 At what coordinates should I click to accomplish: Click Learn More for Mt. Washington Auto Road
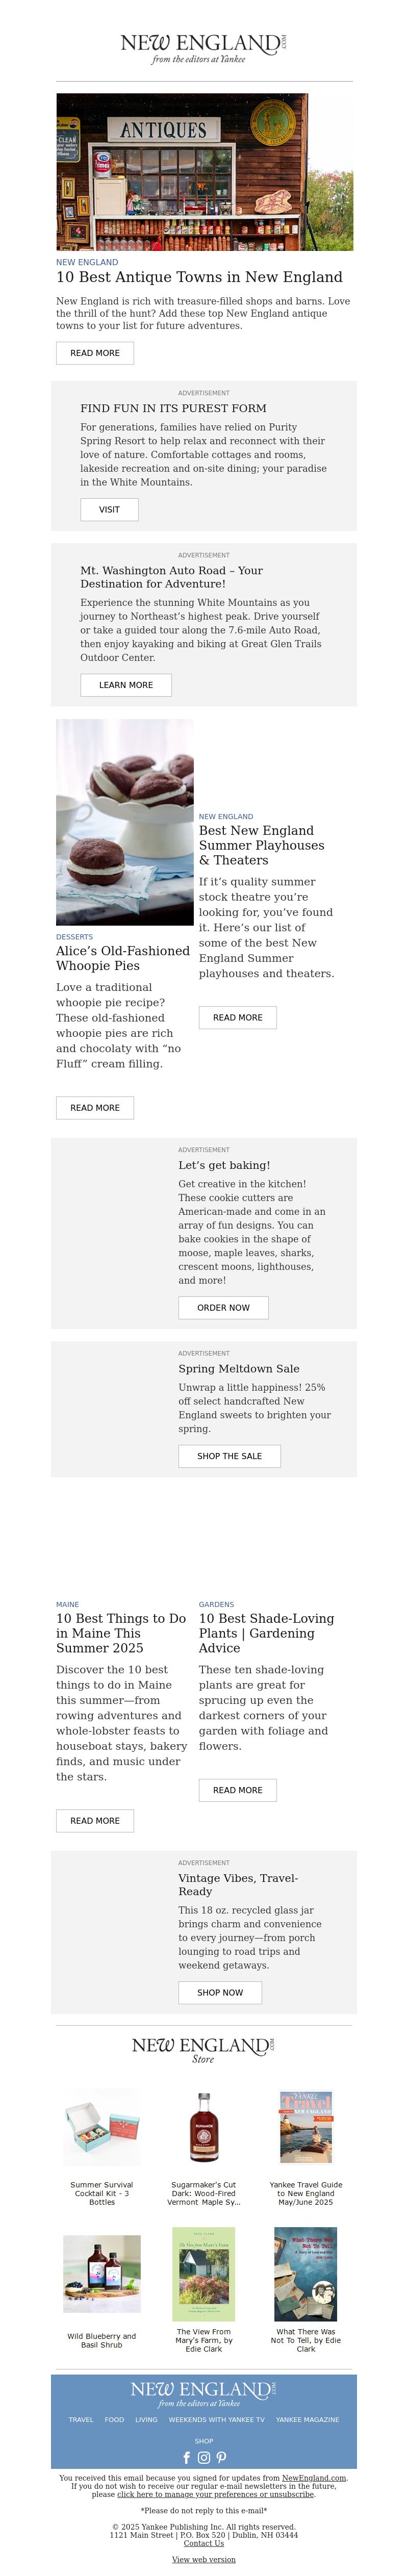pos(126,685)
